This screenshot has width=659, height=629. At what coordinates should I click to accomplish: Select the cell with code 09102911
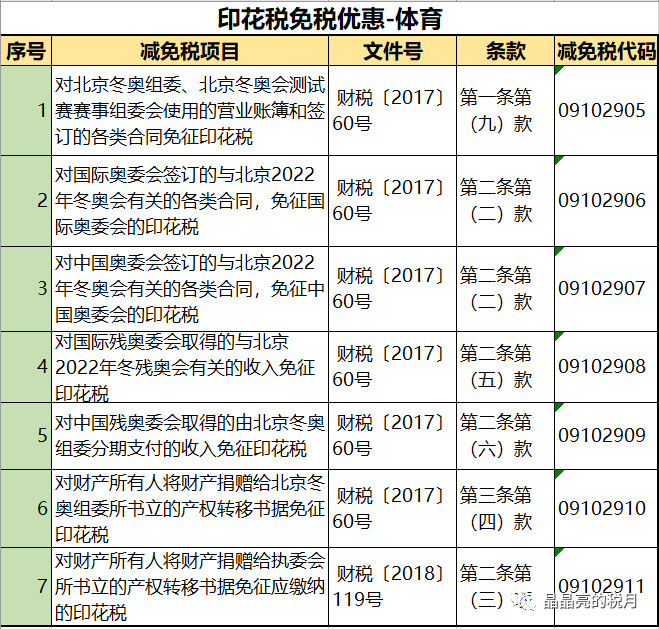tap(602, 585)
